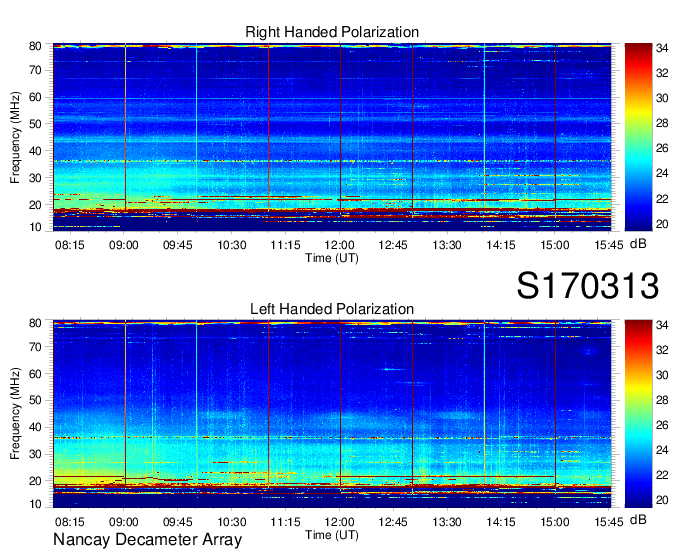680x552 pixels.
Task: Click the 'Left Handed Polarization' title
Action: click(x=332, y=309)
